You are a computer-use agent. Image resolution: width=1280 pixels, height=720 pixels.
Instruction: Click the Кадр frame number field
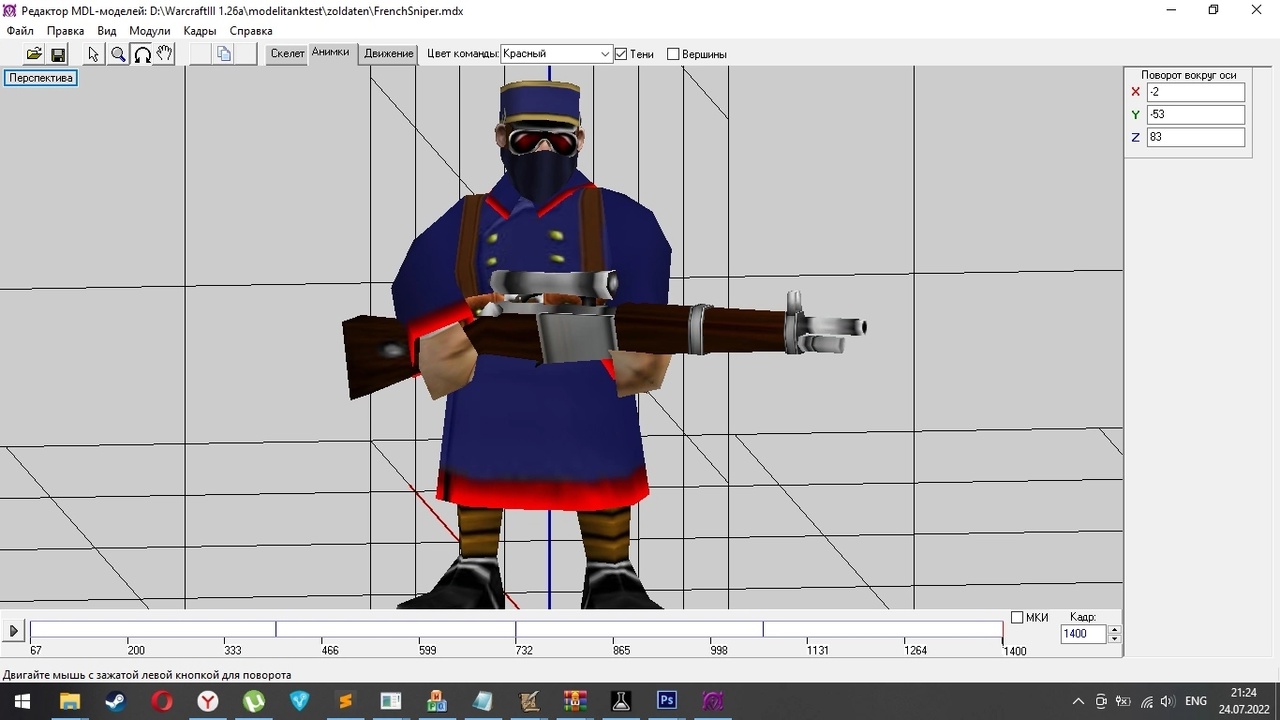point(1084,634)
